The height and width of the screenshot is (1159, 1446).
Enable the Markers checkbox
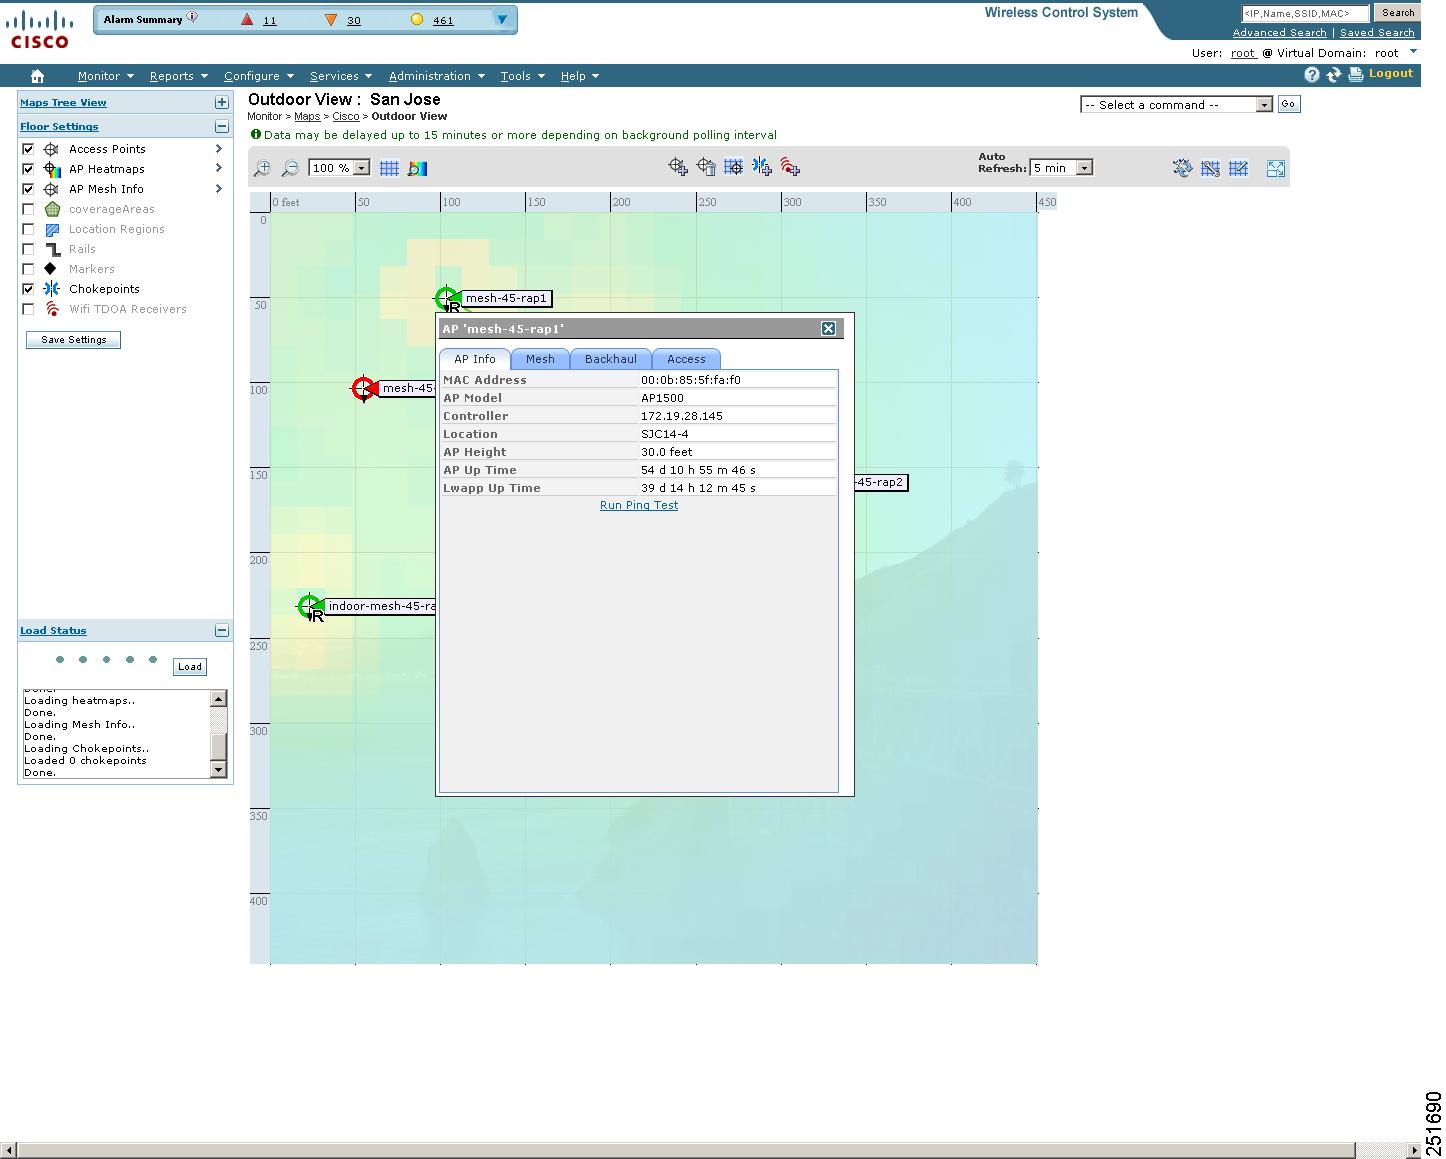click(x=28, y=269)
